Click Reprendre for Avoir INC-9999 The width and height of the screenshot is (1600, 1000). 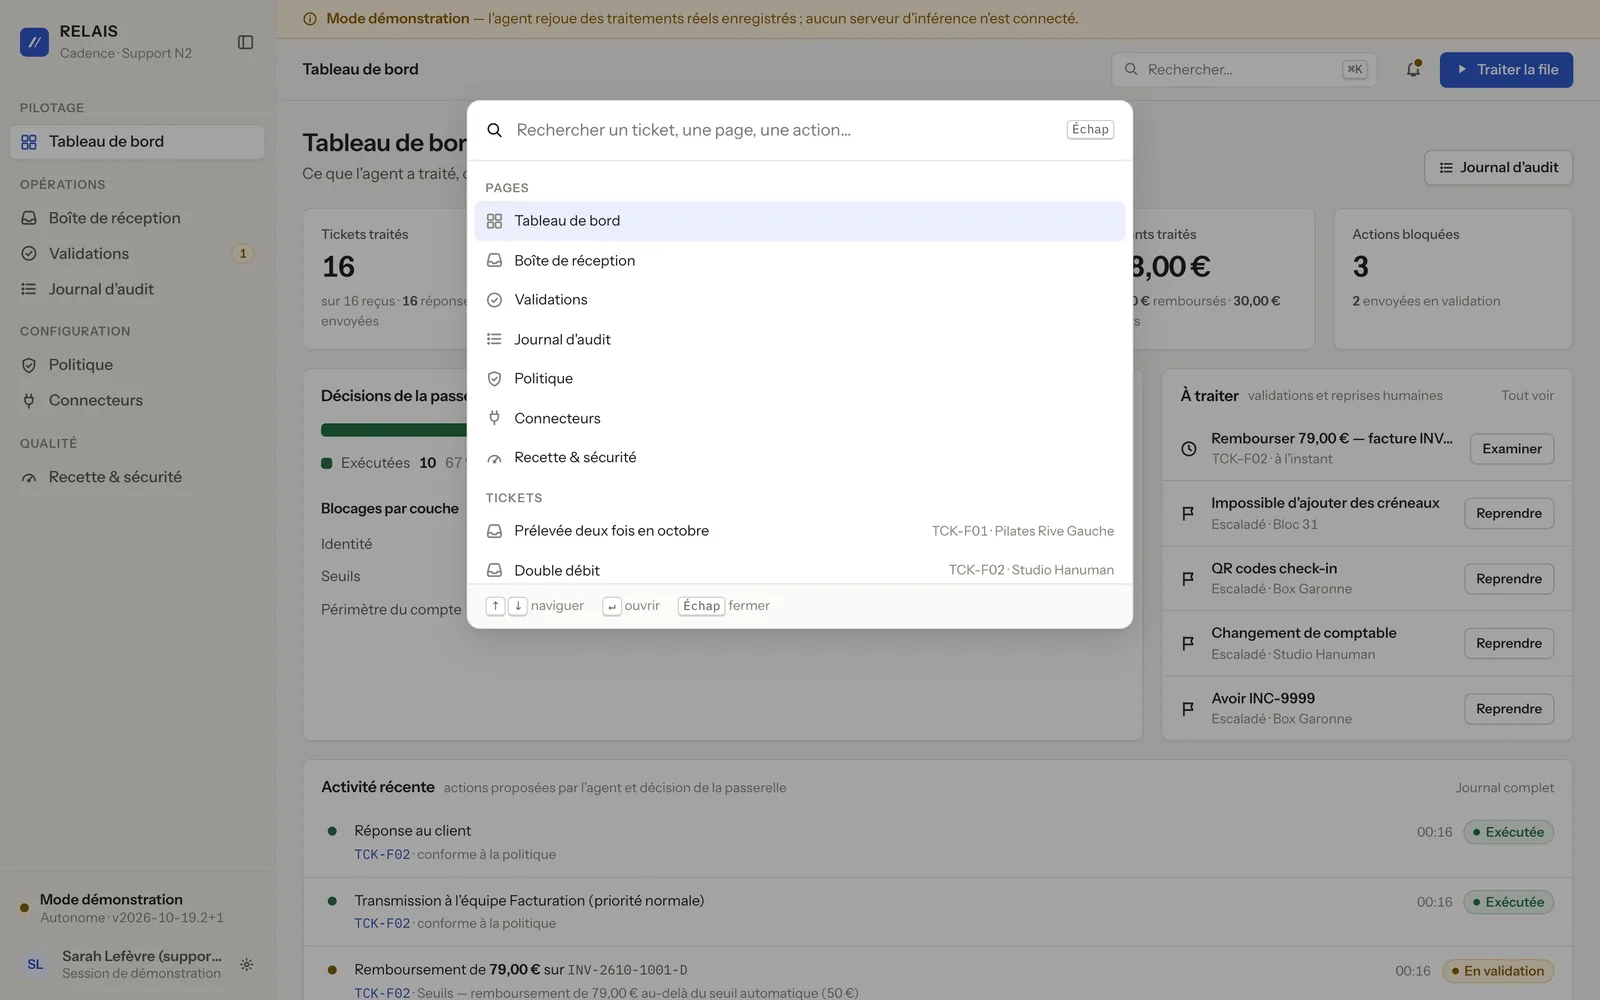(x=1508, y=709)
